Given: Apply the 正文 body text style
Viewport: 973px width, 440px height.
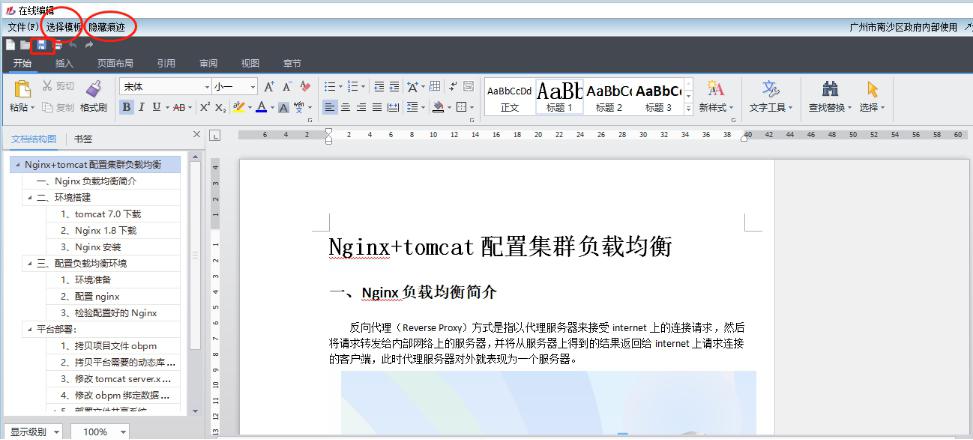Looking at the screenshot, I should pos(509,96).
